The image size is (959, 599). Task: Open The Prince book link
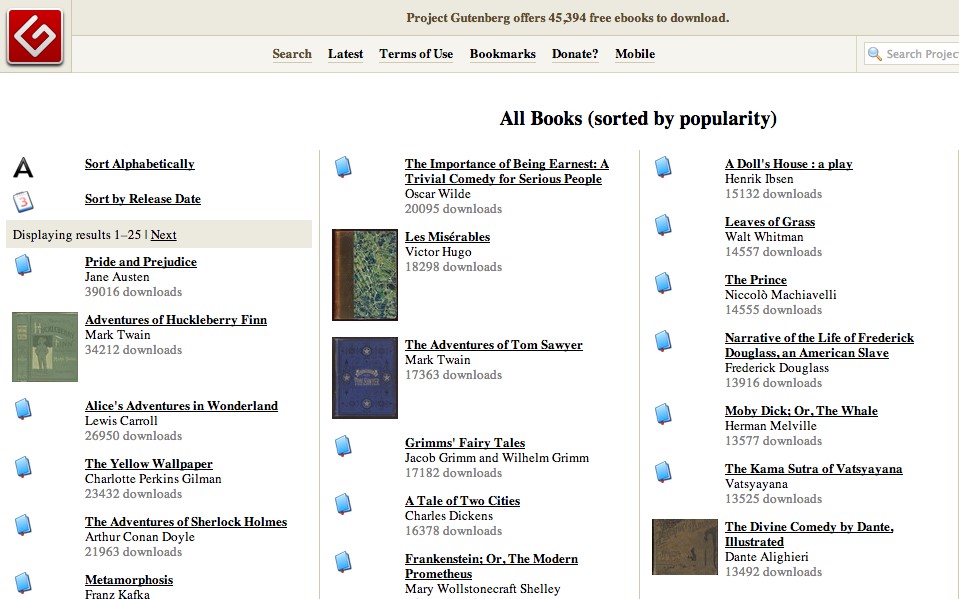click(x=755, y=280)
